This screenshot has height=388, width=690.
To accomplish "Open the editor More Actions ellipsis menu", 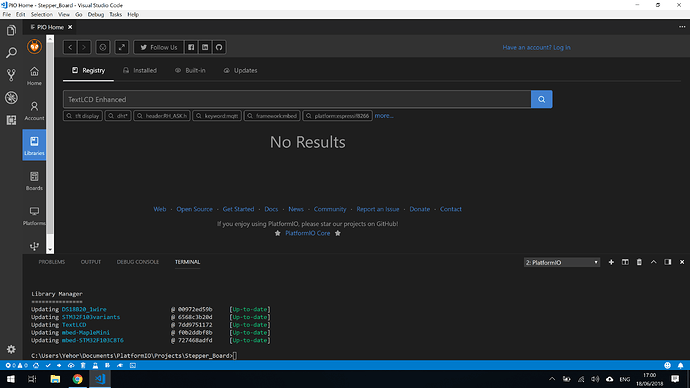I will [682, 27].
